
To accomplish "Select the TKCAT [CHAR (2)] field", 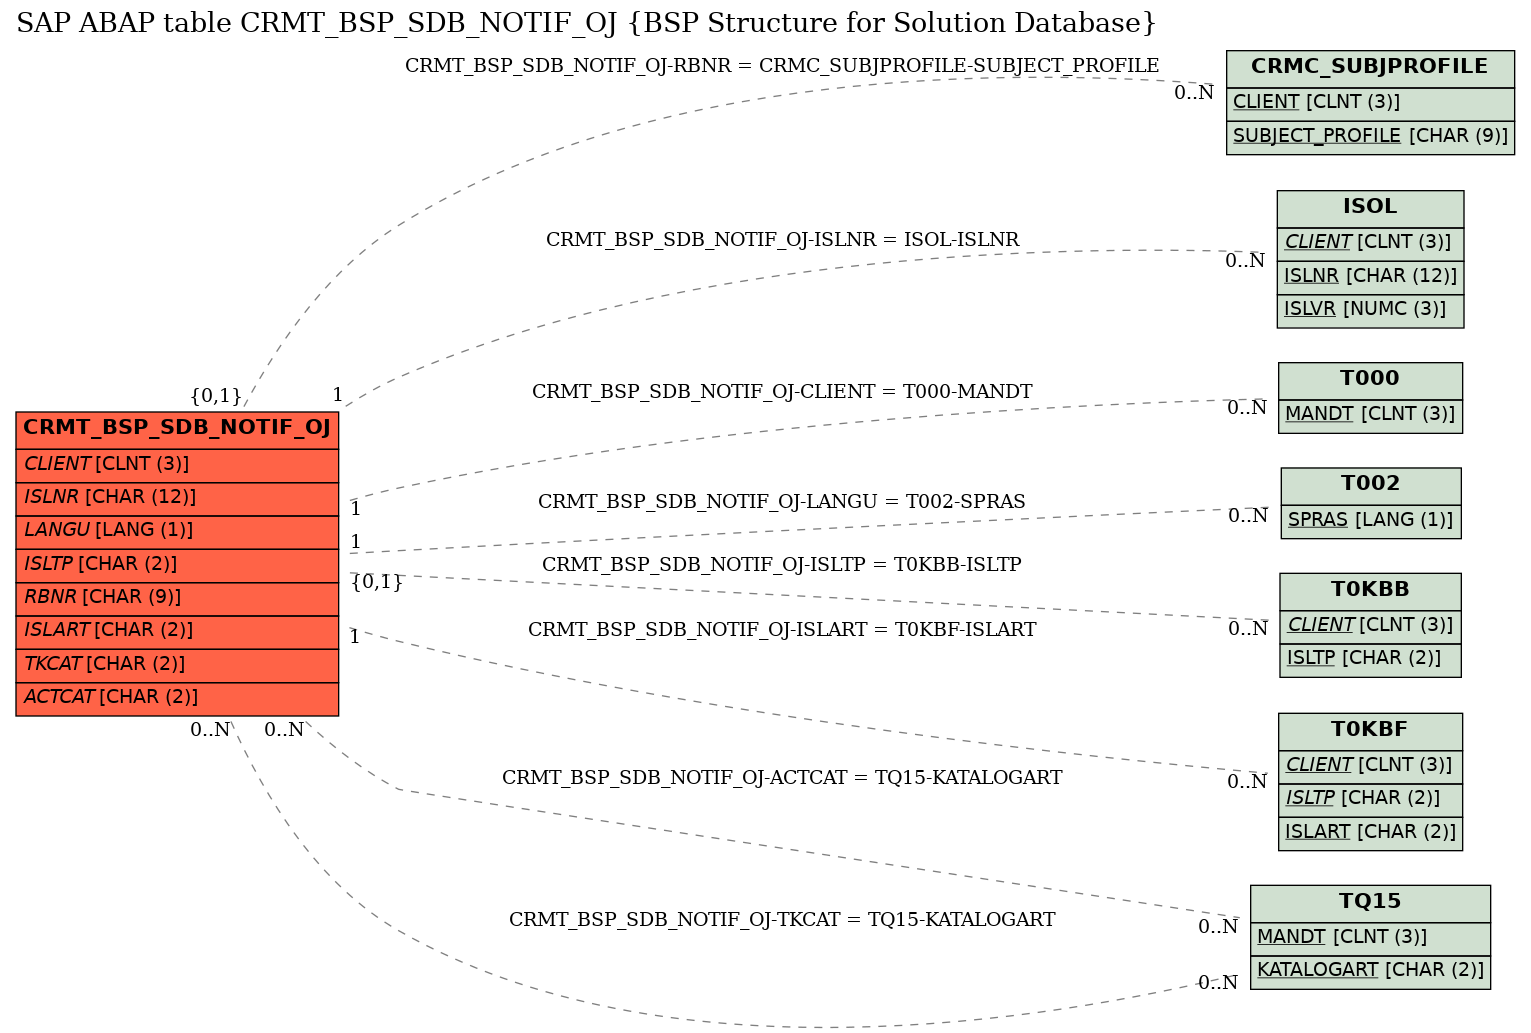I will point(177,665).
